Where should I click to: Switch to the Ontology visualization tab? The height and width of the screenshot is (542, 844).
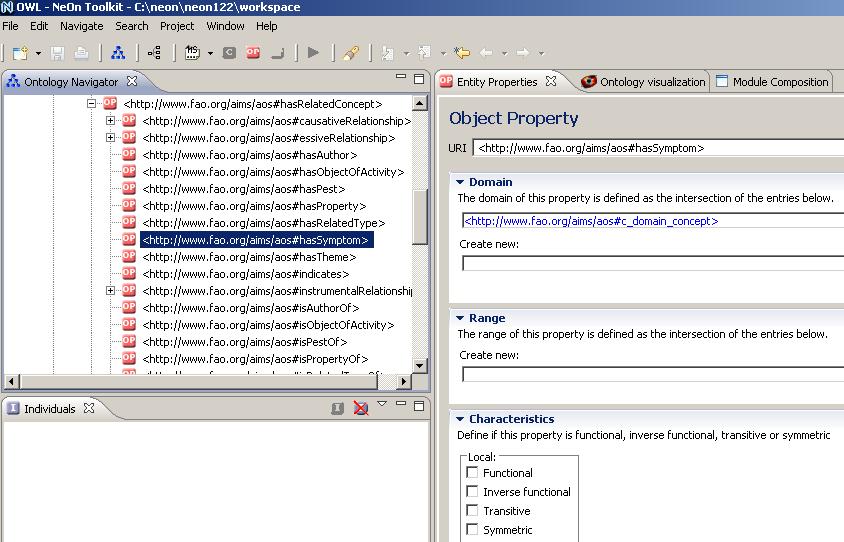(644, 82)
